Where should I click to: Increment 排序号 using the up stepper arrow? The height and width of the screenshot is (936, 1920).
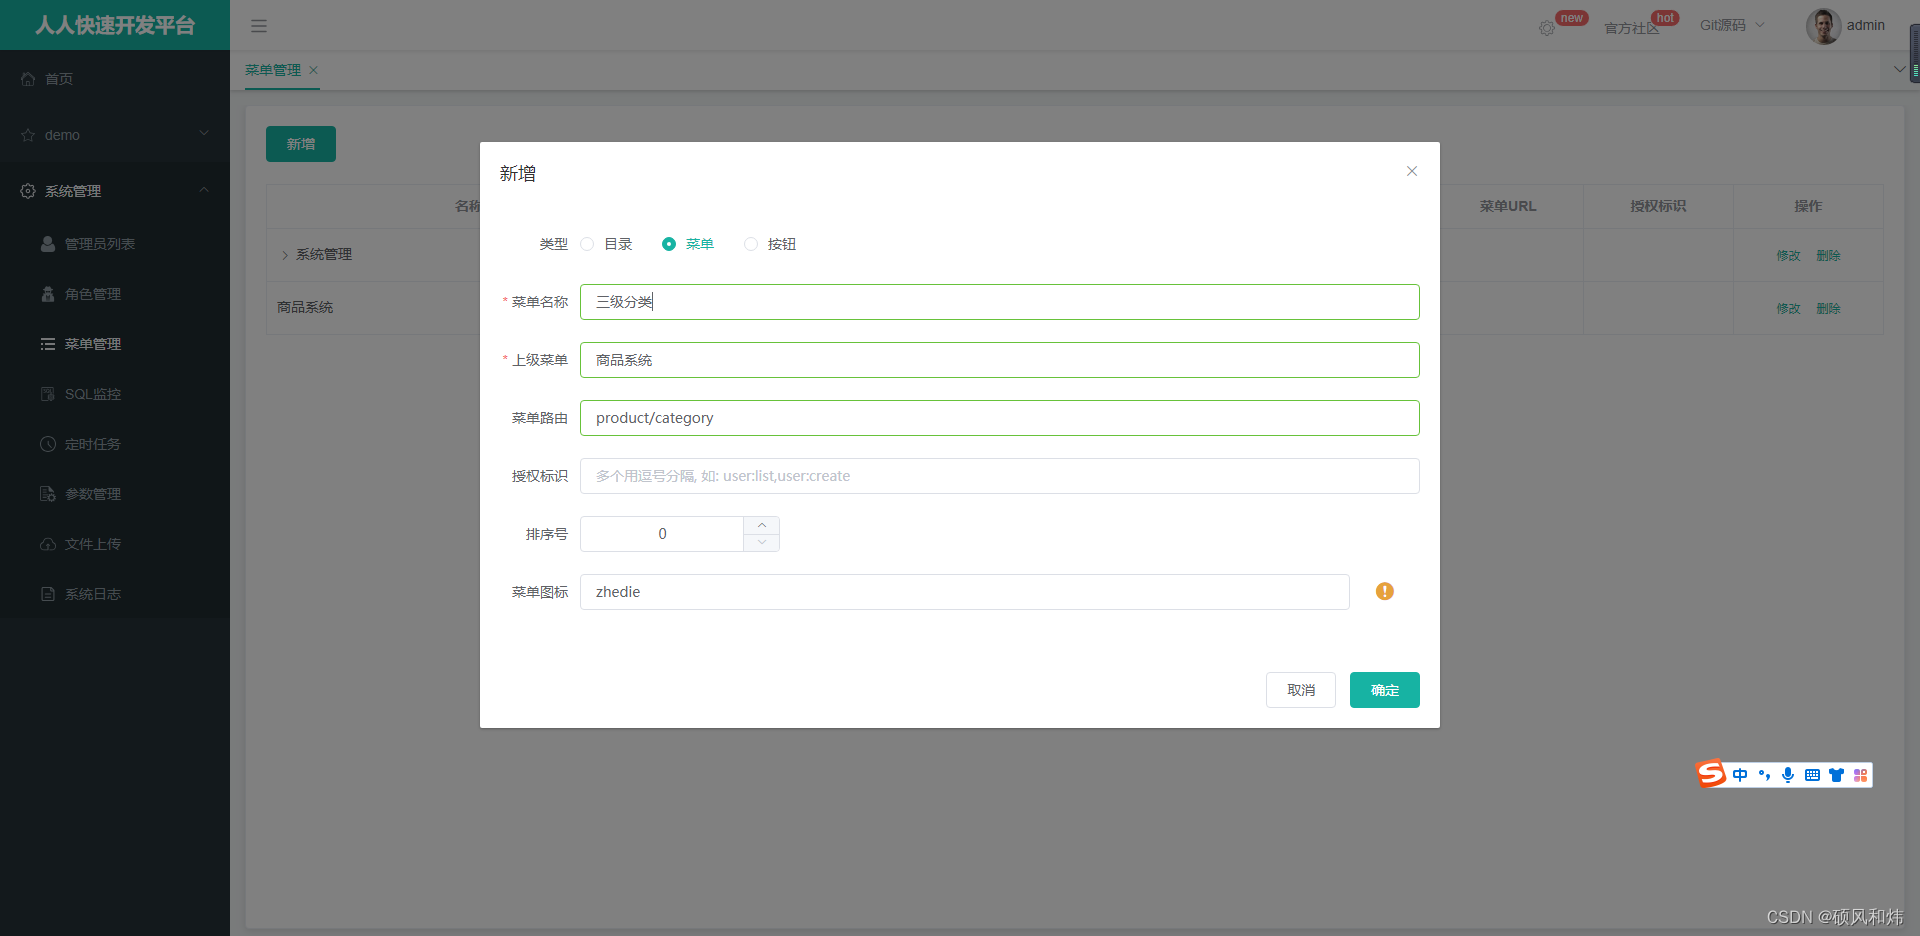point(761,524)
